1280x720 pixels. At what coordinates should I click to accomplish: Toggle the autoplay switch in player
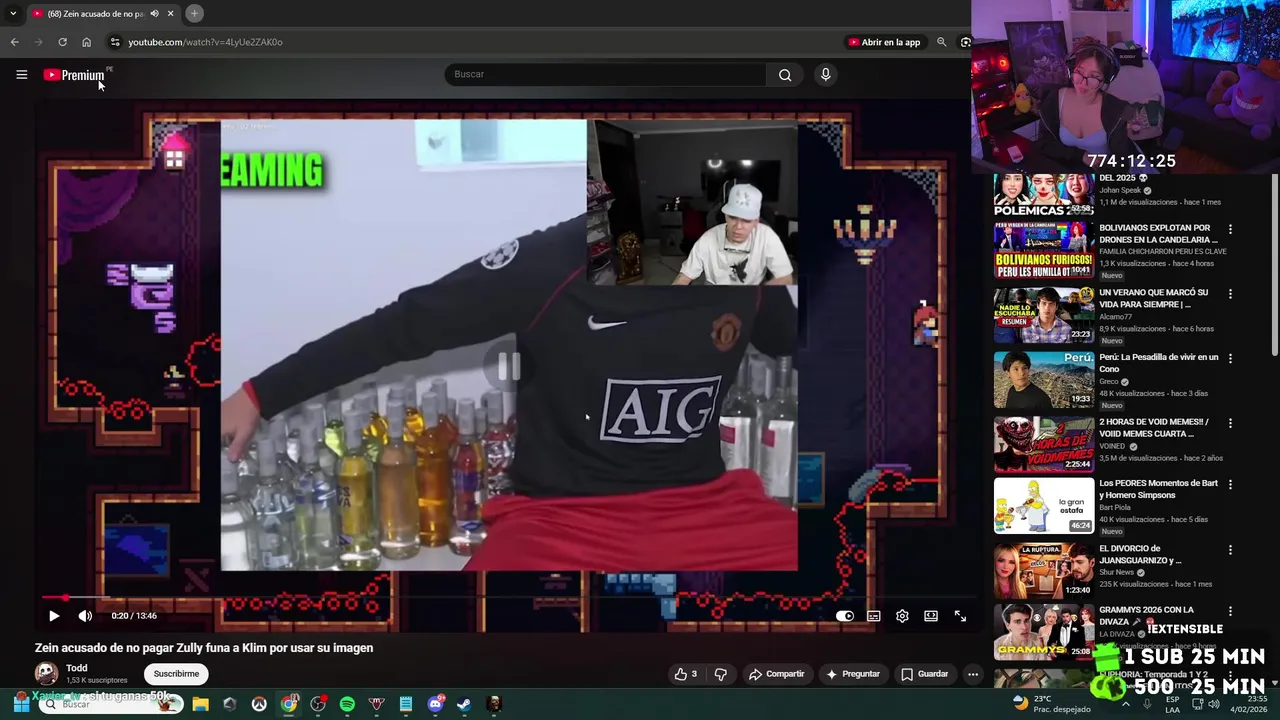click(845, 616)
